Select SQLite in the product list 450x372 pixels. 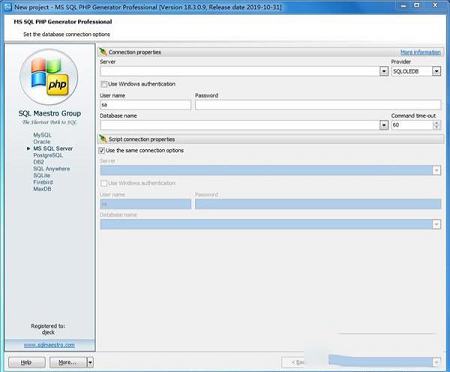pyautogui.click(x=42, y=175)
